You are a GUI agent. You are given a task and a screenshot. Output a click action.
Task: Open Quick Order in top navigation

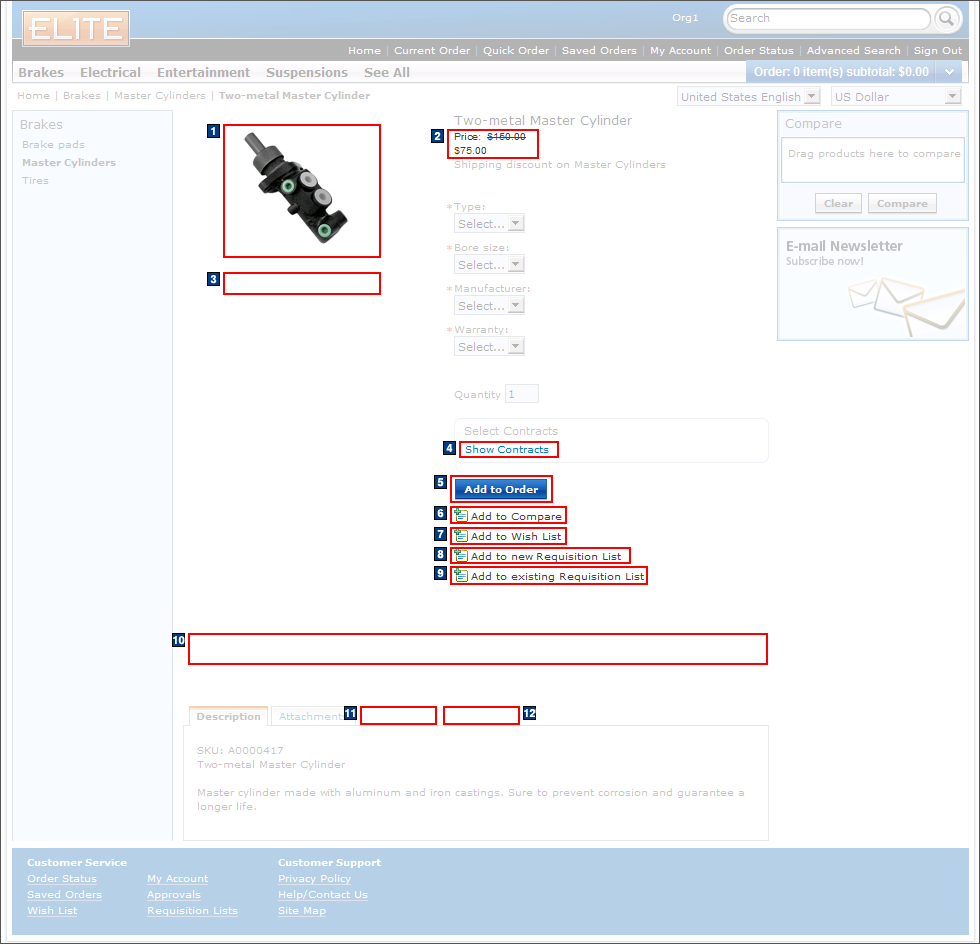516,50
